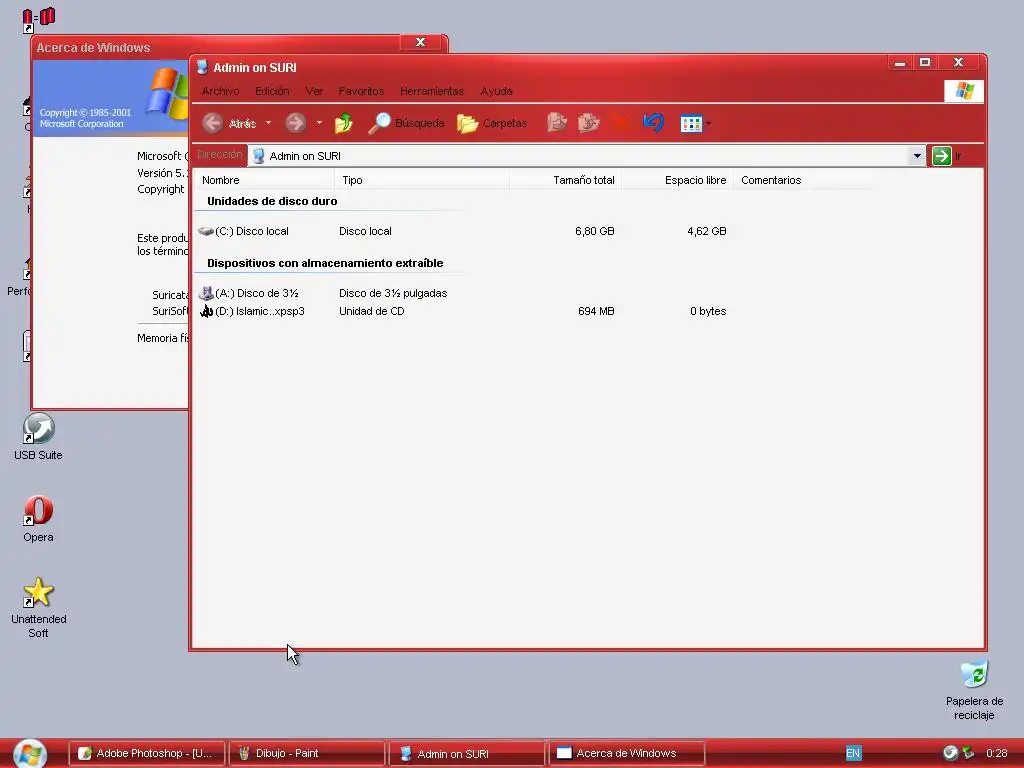Screen dimensions: 1024x768
Task: Click the taskbar clock 0:28
Action: point(996,753)
